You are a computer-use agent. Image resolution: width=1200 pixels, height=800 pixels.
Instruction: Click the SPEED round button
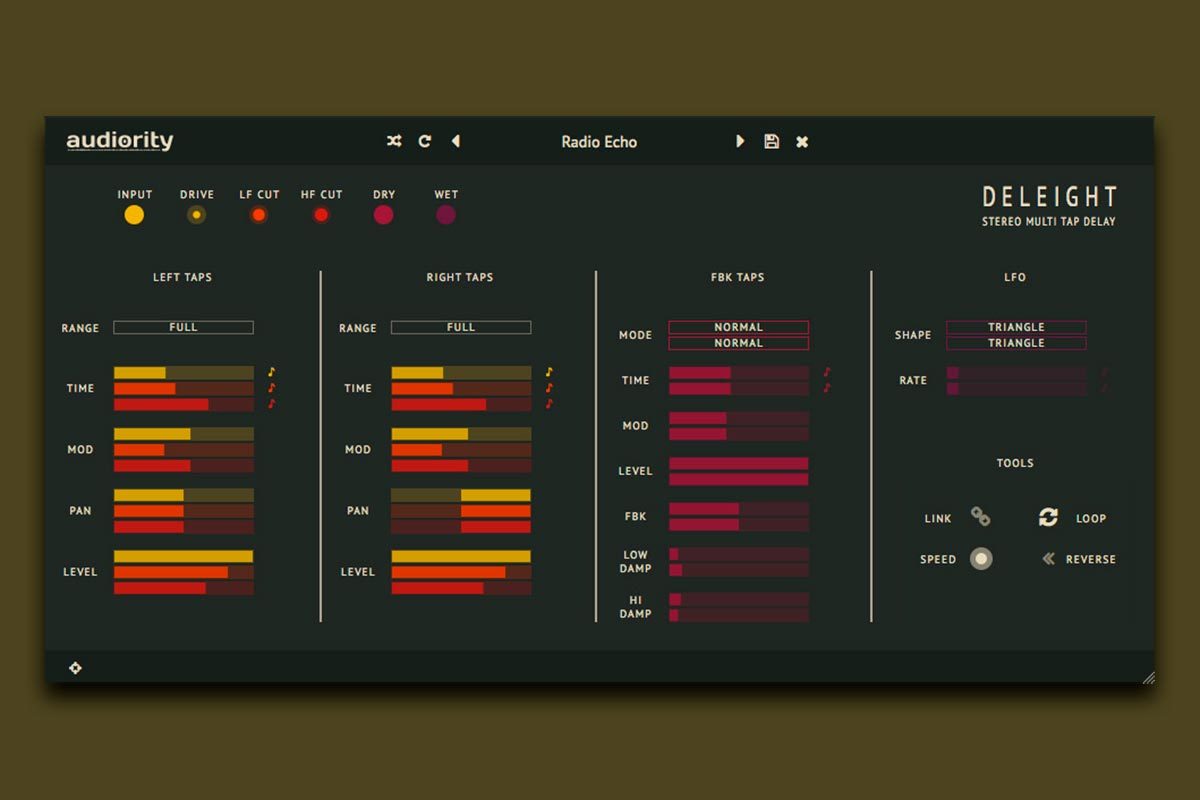pos(981,559)
